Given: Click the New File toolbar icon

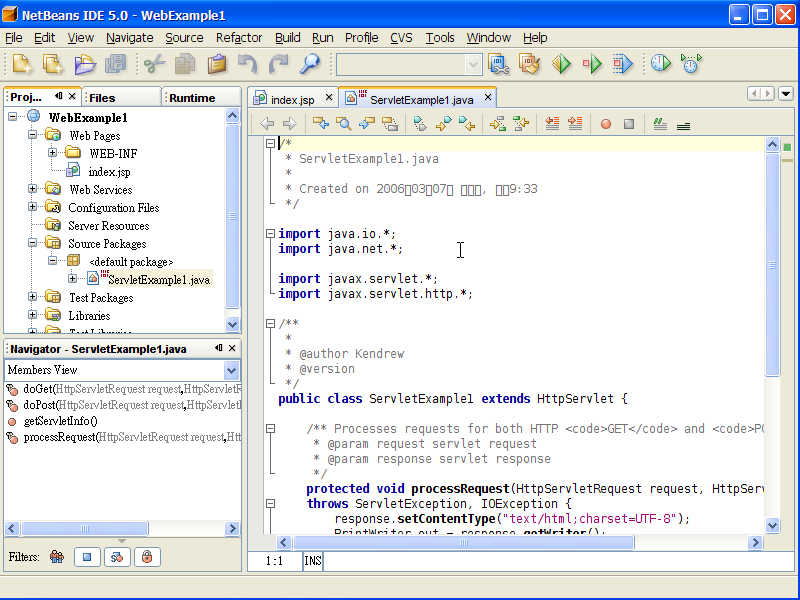Looking at the screenshot, I should [x=53, y=64].
